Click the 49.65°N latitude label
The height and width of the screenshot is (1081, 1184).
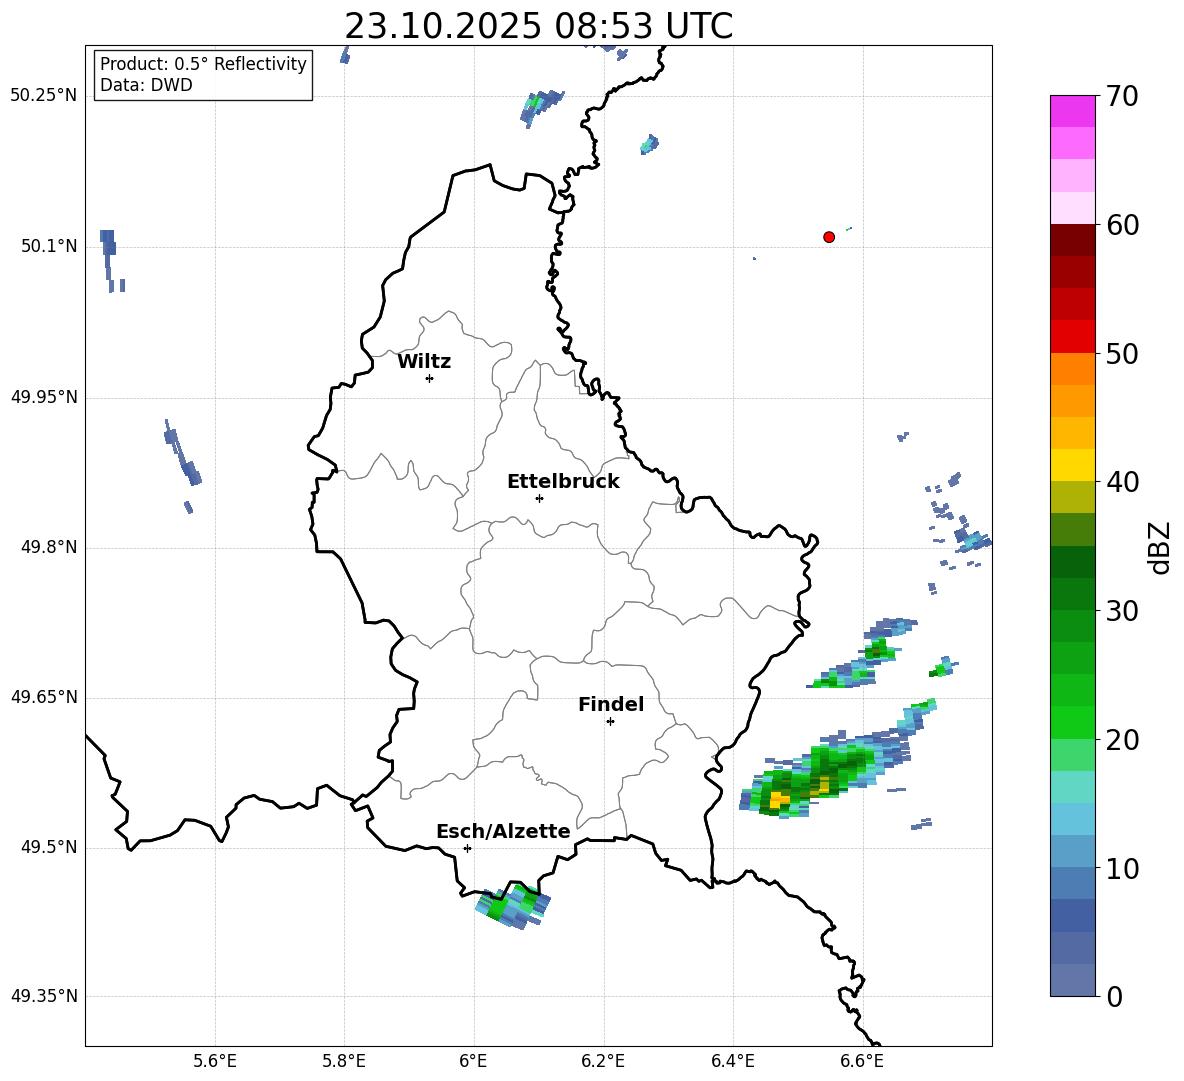[x=44, y=698]
